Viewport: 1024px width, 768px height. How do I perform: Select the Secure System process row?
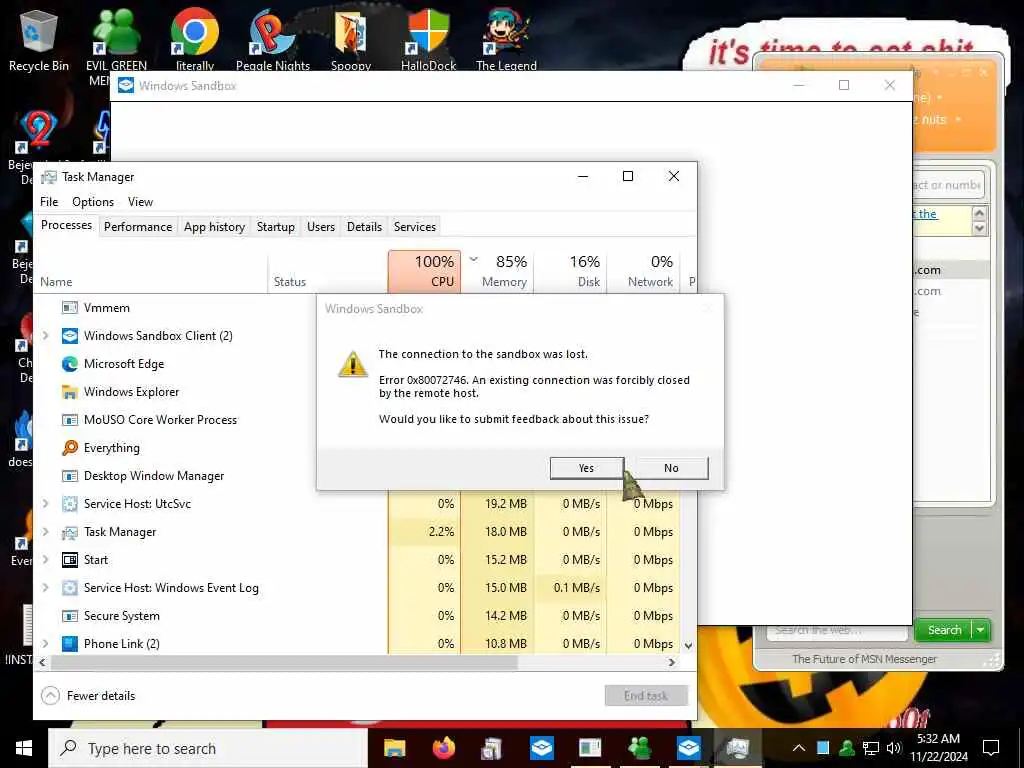pyautogui.click(x=358, y=616)
